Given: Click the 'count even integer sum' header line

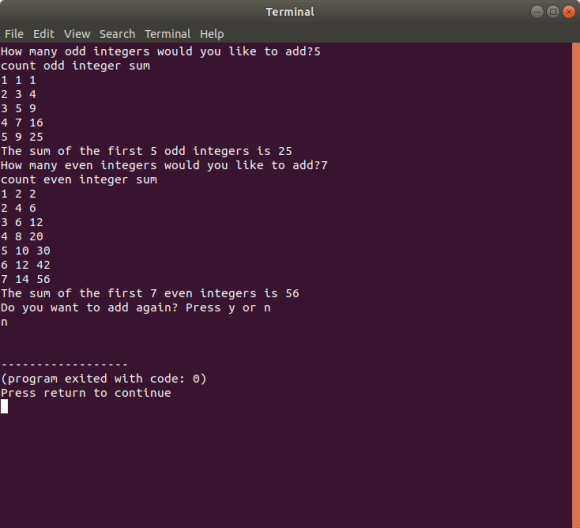Looking at the screenshot, I should click(79, 180).
